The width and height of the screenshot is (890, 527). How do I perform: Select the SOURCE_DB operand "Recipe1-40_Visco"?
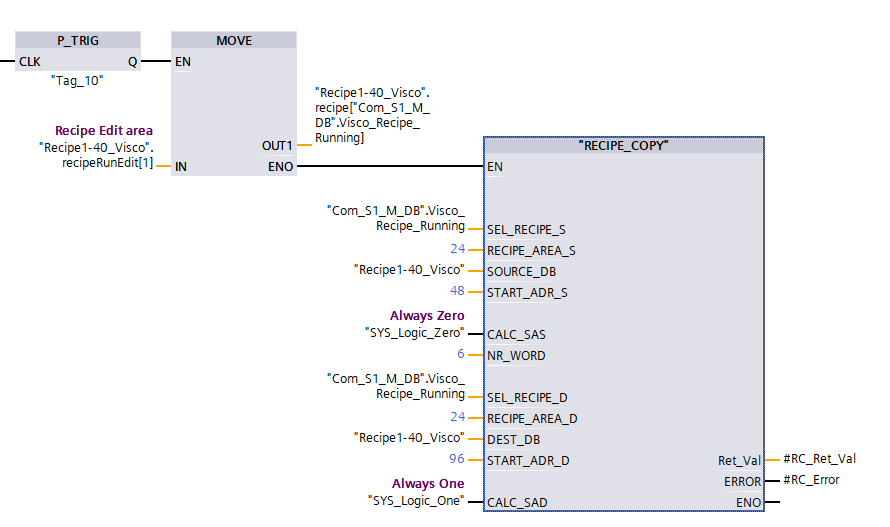pyautogui.click(x=409, y=270)
